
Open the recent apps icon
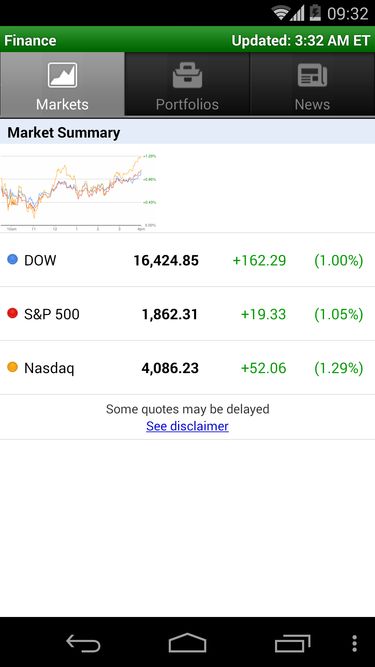(x=293, y=644)
